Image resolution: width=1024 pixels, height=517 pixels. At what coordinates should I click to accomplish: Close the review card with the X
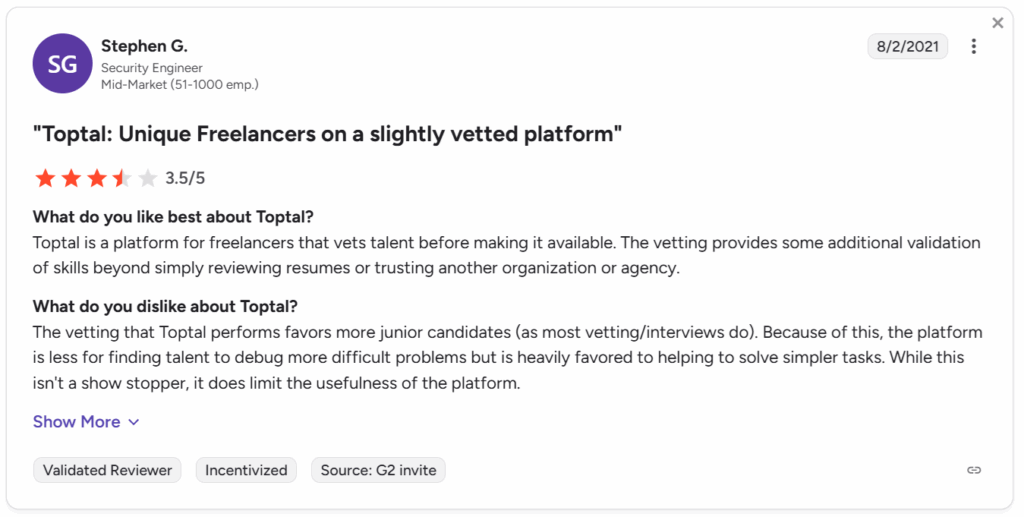[x=997, y=23]
